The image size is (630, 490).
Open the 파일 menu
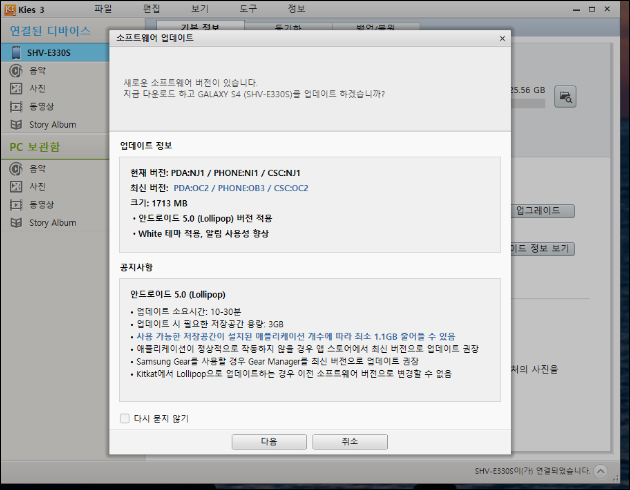coord(103,9)
